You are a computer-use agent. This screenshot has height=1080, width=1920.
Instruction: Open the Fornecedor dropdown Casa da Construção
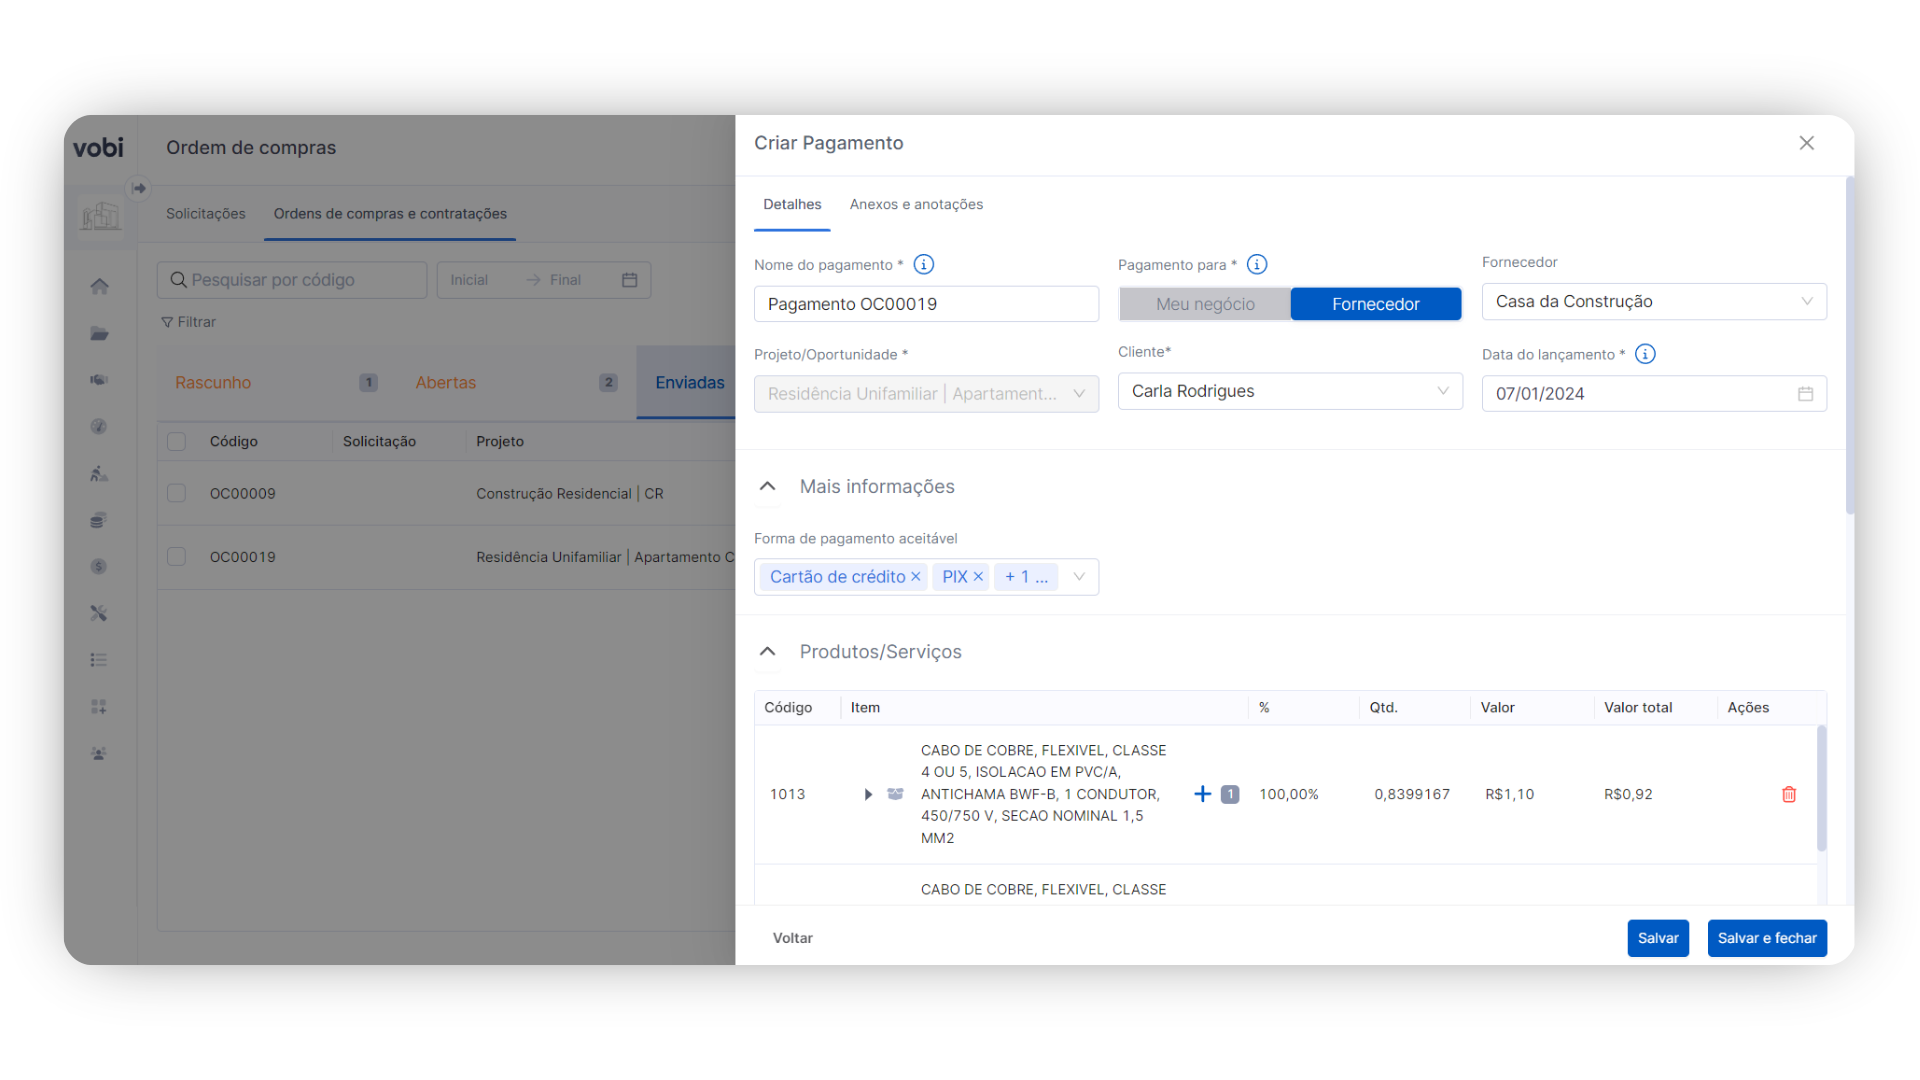(1653, 302)
